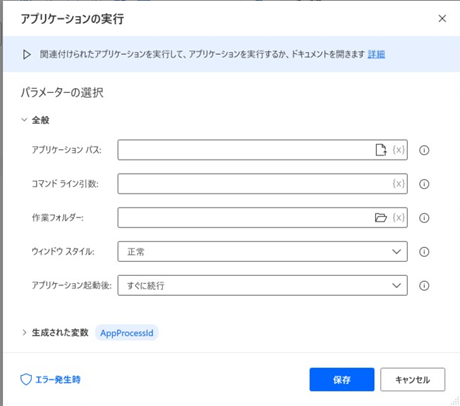
Task: Insert variable {x} in 作業フォルダー field
Action: coord(399,218)
